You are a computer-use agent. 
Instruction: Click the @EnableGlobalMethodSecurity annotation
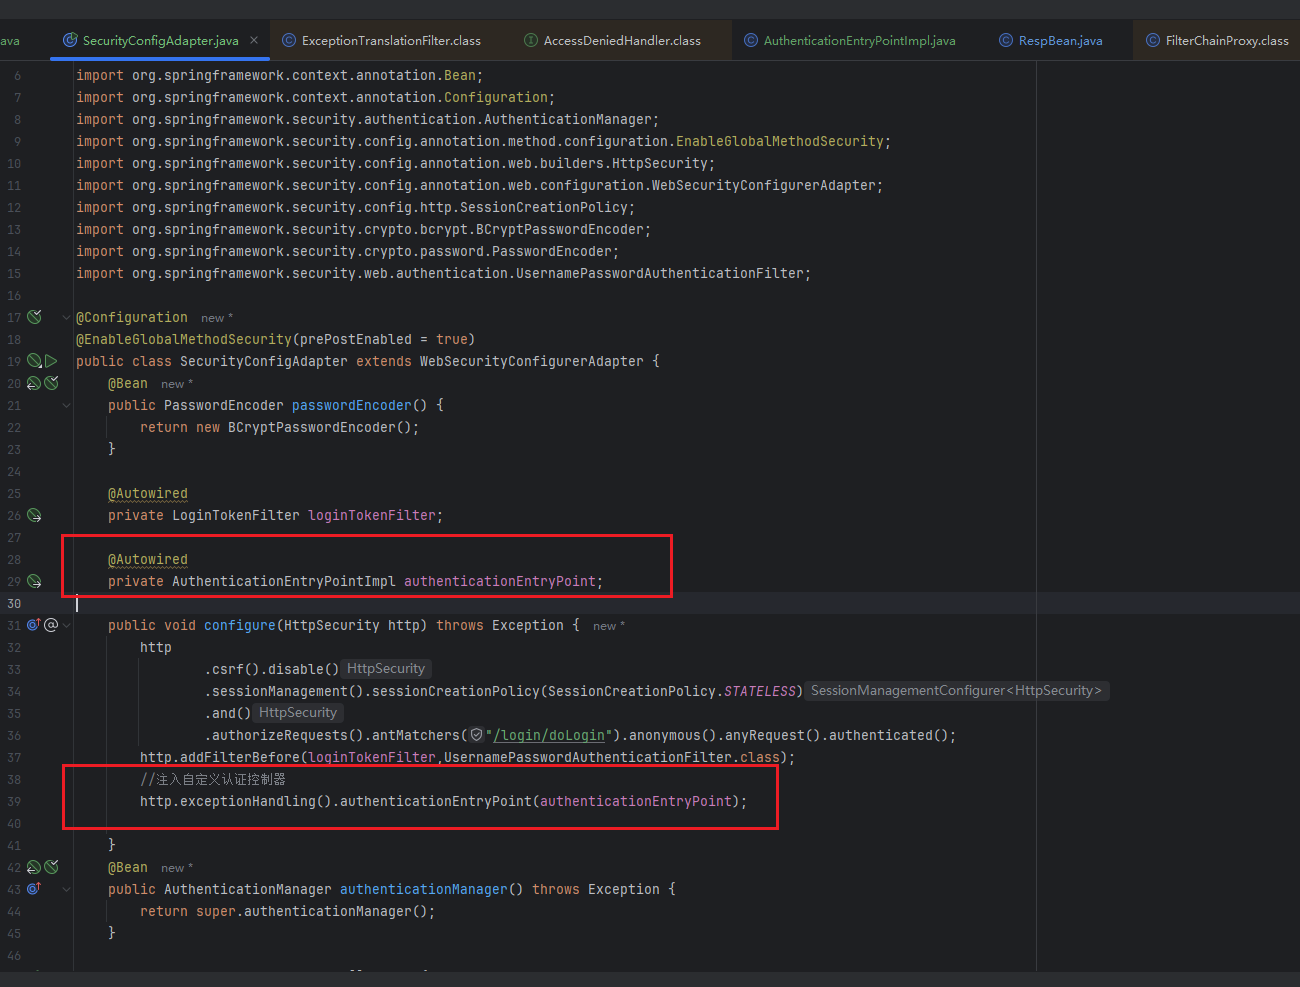click(x=184, y=339)
